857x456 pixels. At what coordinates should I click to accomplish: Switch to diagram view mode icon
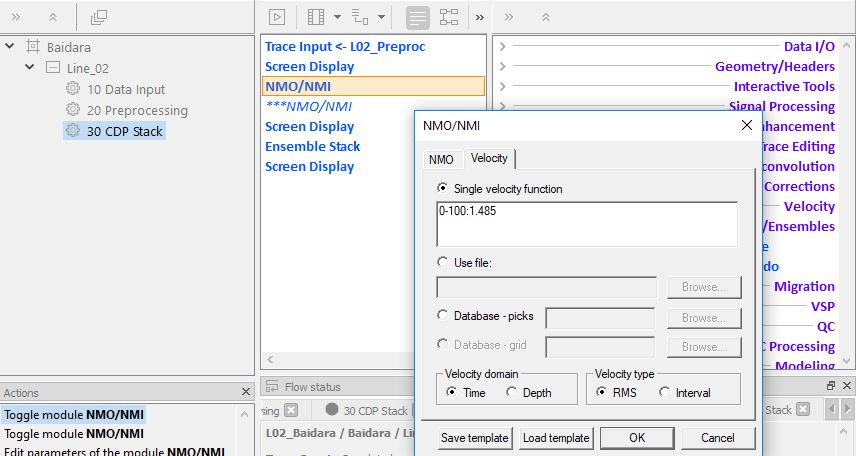449,17
